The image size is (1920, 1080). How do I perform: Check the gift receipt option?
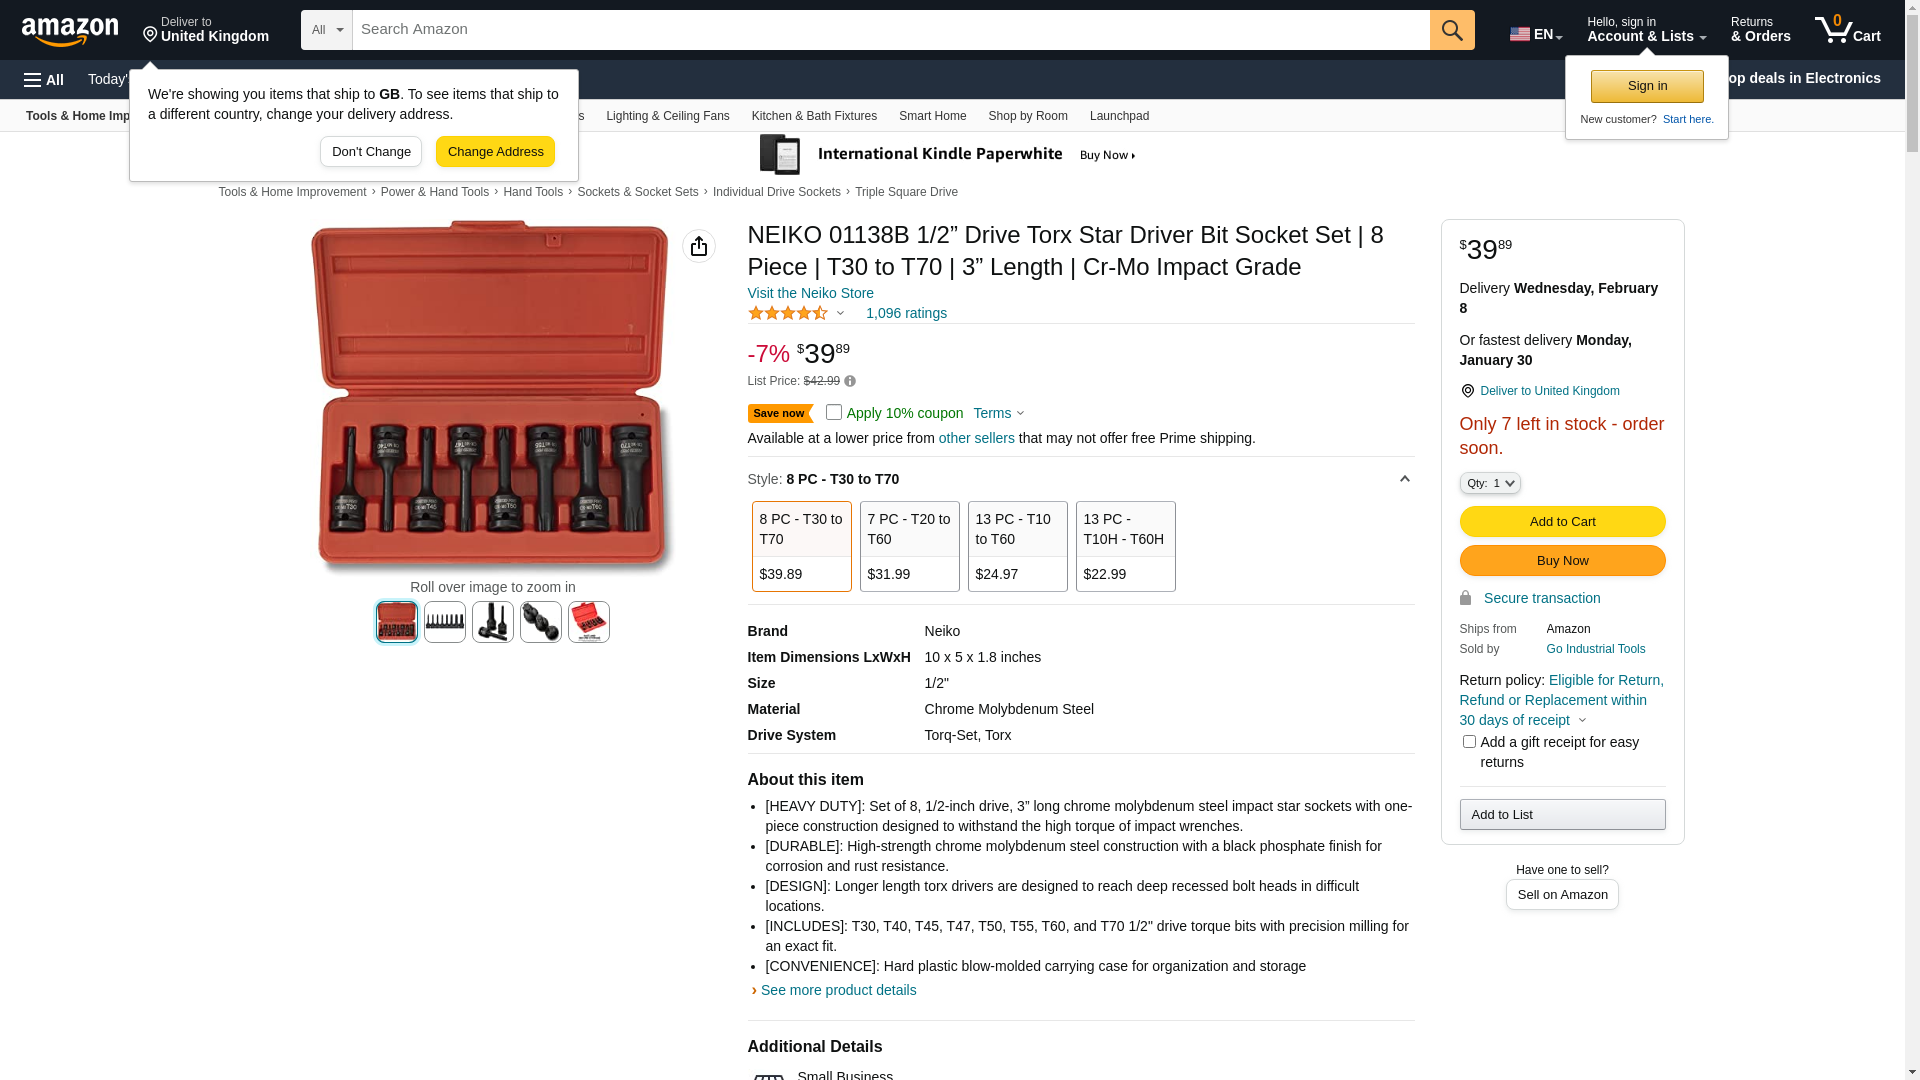coord(1469,742)
